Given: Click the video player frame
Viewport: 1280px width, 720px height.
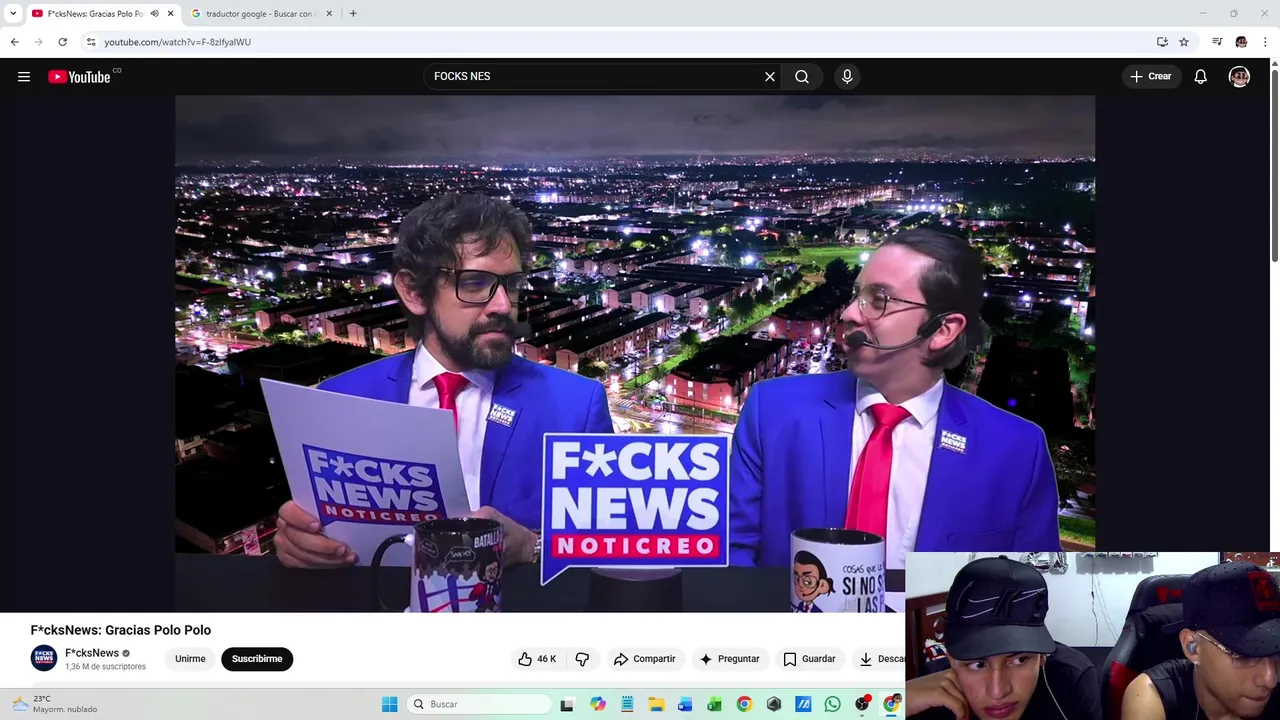Looking at the screenshot, I should pos(635,353).
